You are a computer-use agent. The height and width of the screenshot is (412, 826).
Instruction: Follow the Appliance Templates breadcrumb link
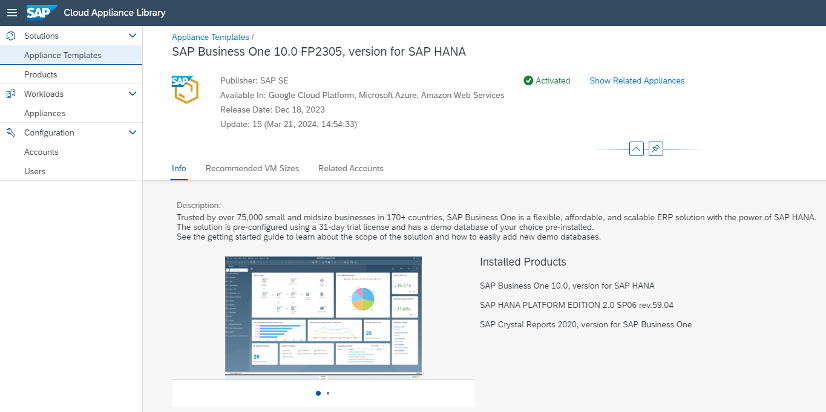pyautogui.click(x=210, y=37)
